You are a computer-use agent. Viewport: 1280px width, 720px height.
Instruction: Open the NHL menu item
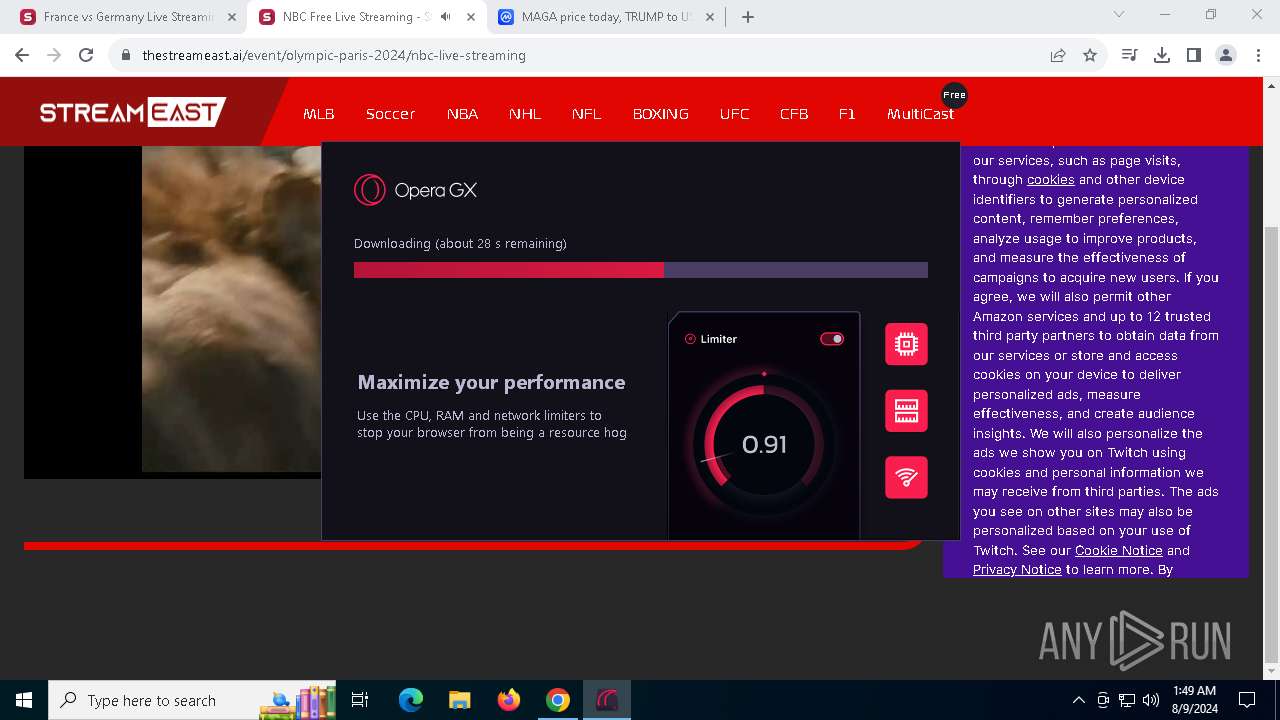tap(525, 114)
